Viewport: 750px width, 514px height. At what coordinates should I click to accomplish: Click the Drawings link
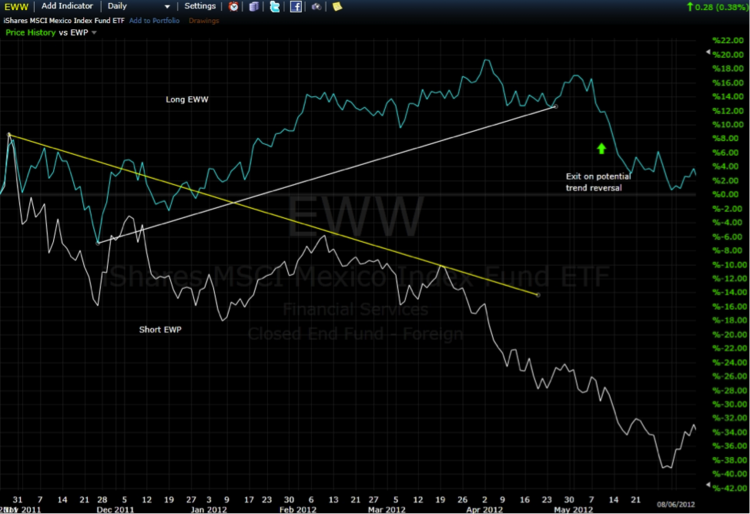(203, 21)
